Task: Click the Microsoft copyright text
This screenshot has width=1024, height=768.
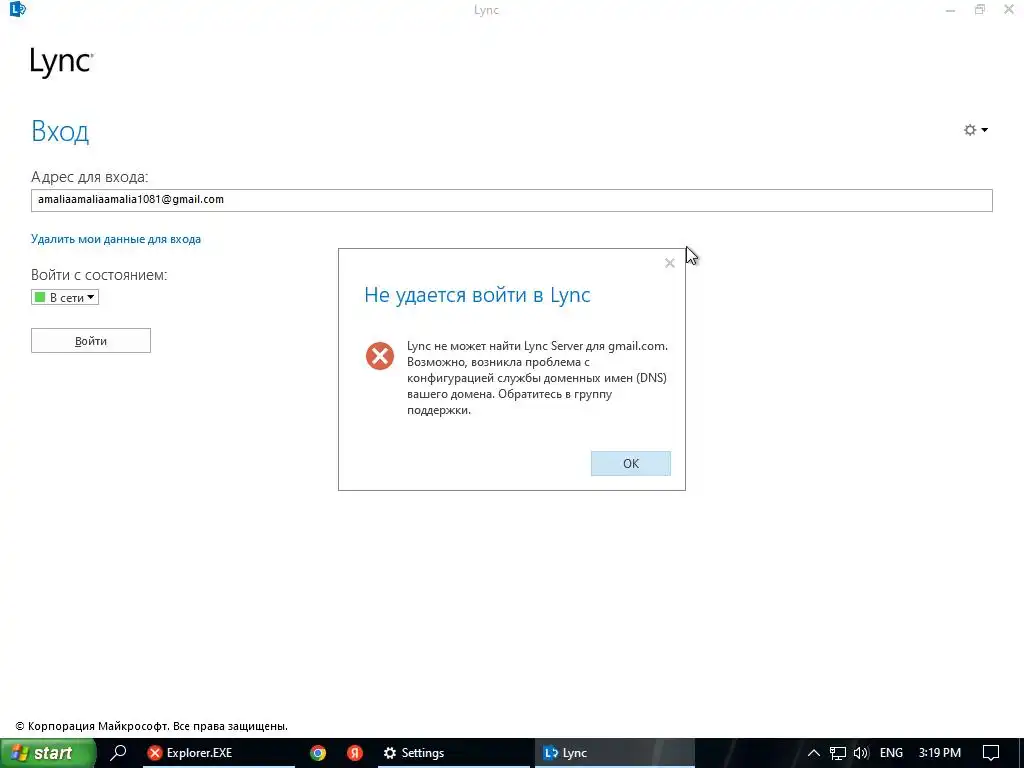Action: [x=152, y=726]
